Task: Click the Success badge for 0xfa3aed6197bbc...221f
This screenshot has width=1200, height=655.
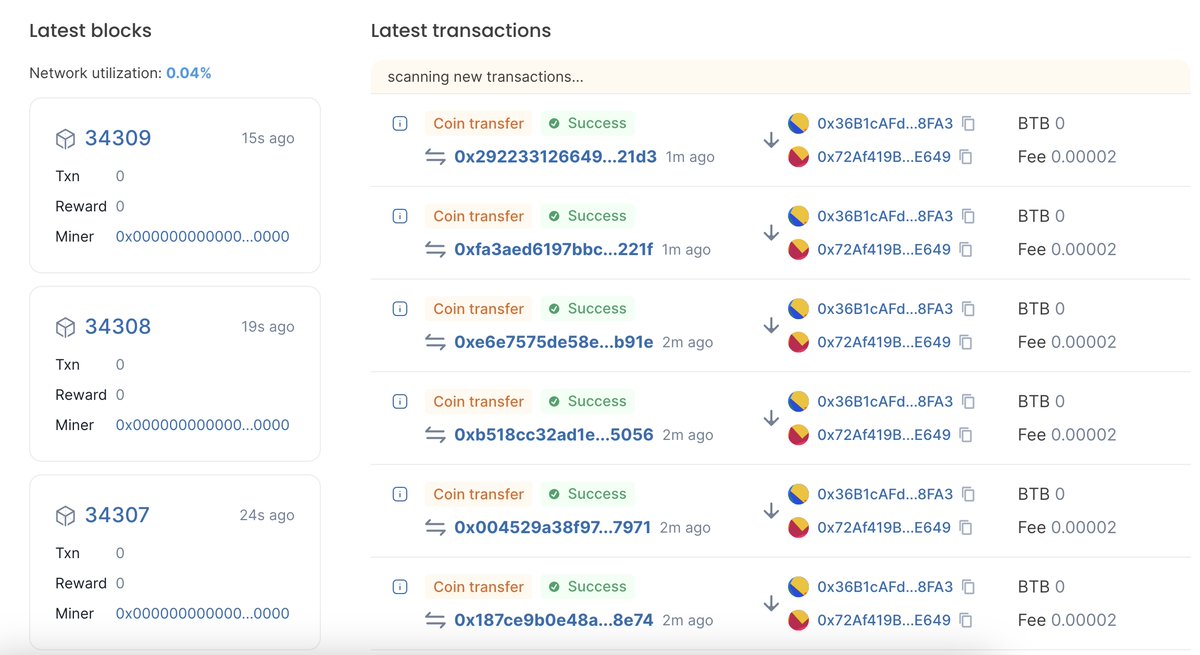Action: 587,216
